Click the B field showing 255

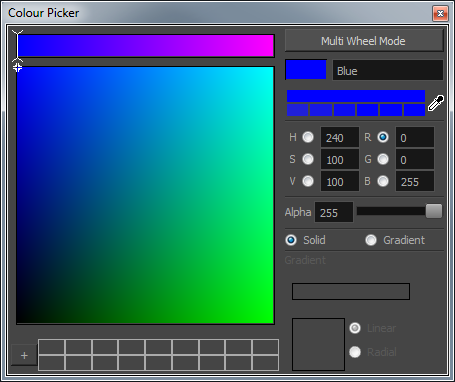pyautogui.click(x=415, y=181)
